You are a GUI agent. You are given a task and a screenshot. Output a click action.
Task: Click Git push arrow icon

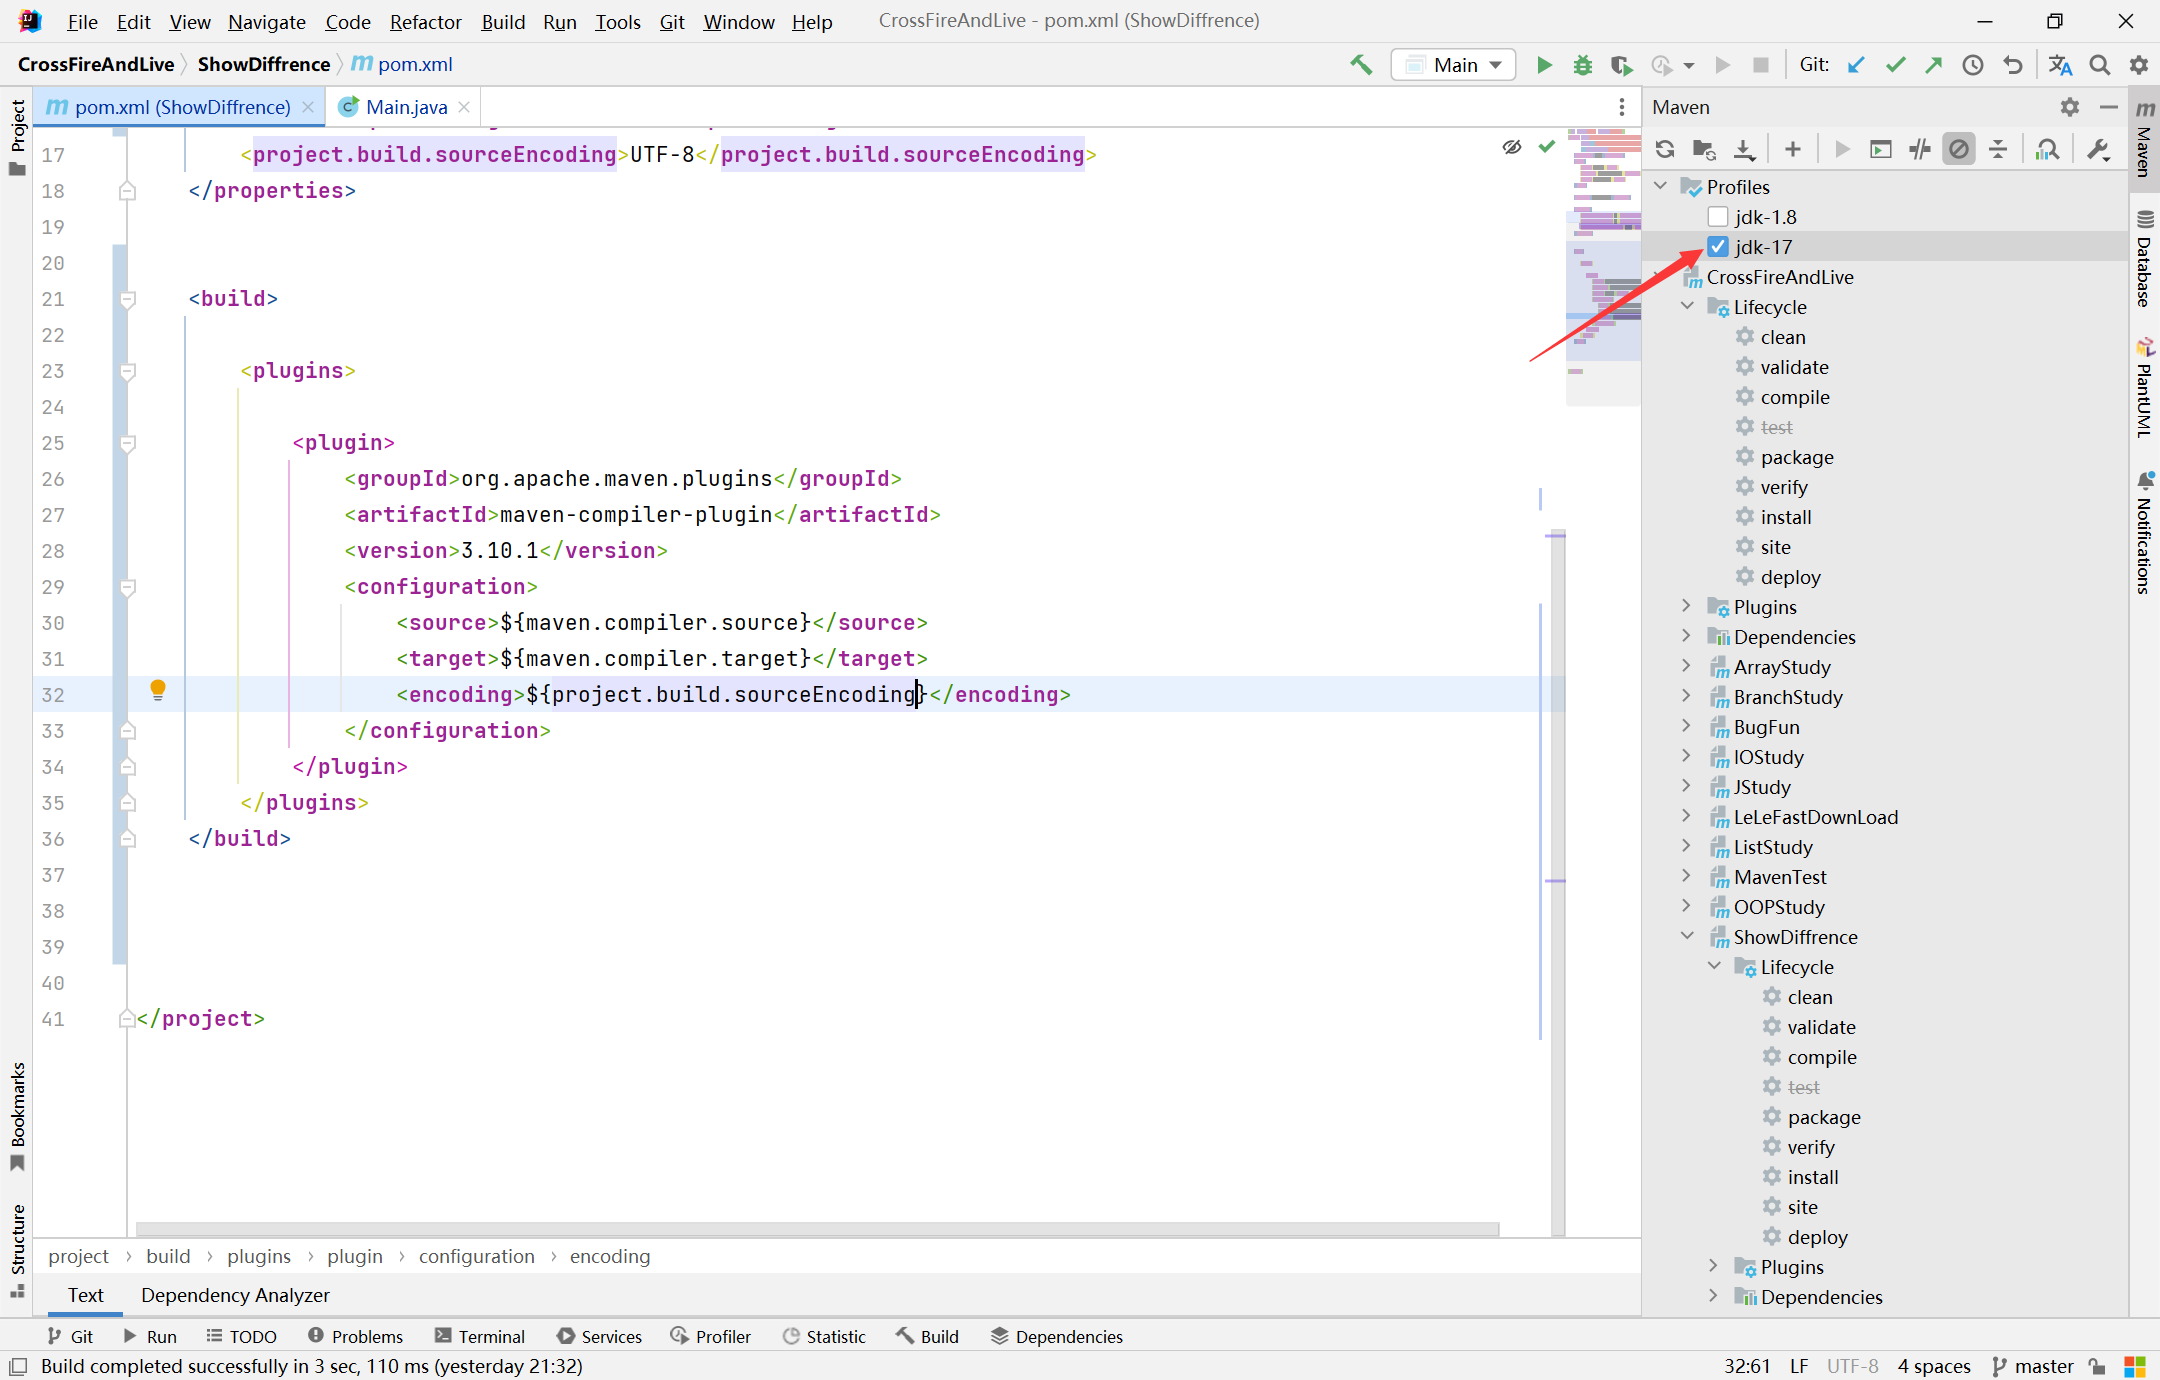click(1934, 65)
